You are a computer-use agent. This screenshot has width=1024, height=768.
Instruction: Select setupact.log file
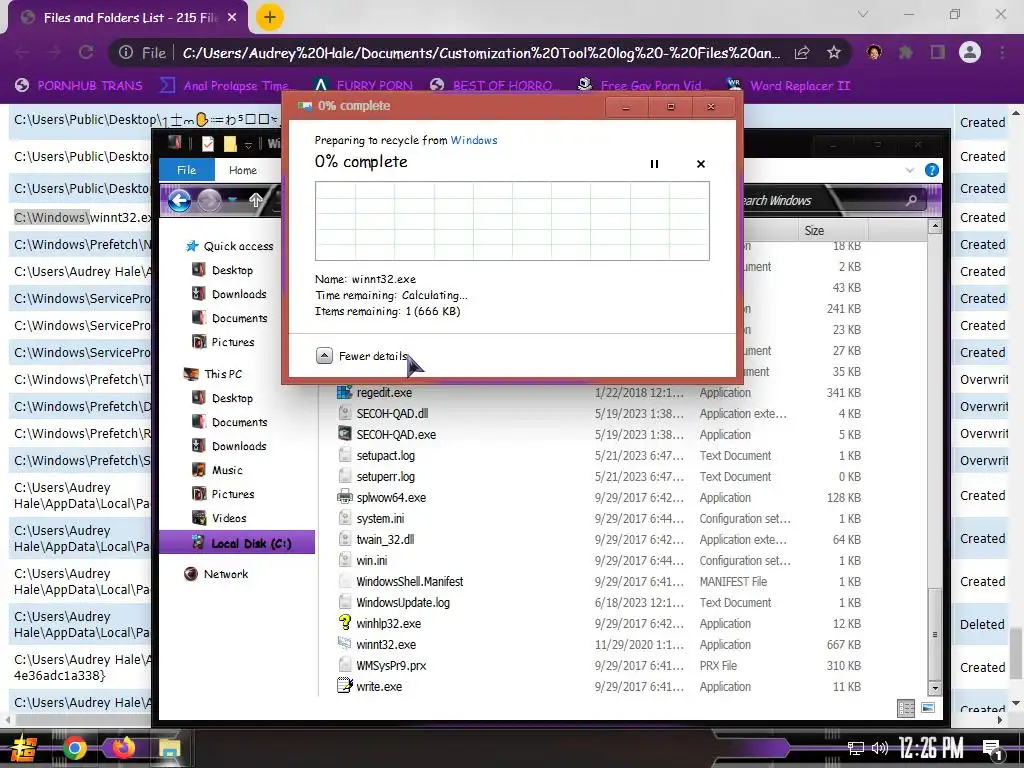(385, 455)
